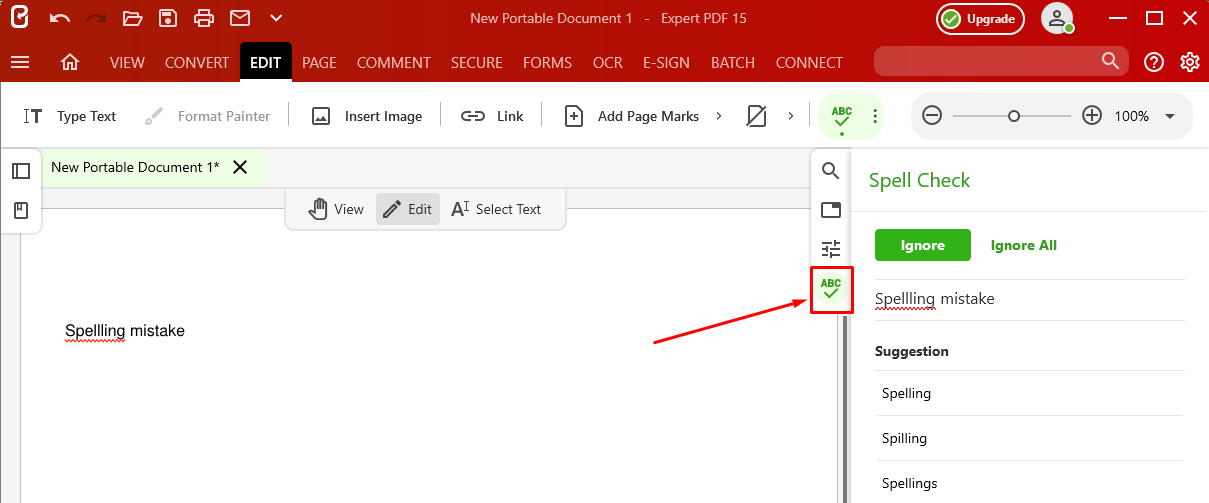Select the EDIT ribbon tab
Image resolution: width=1209 pixels, height=503 pixels.
266,62
